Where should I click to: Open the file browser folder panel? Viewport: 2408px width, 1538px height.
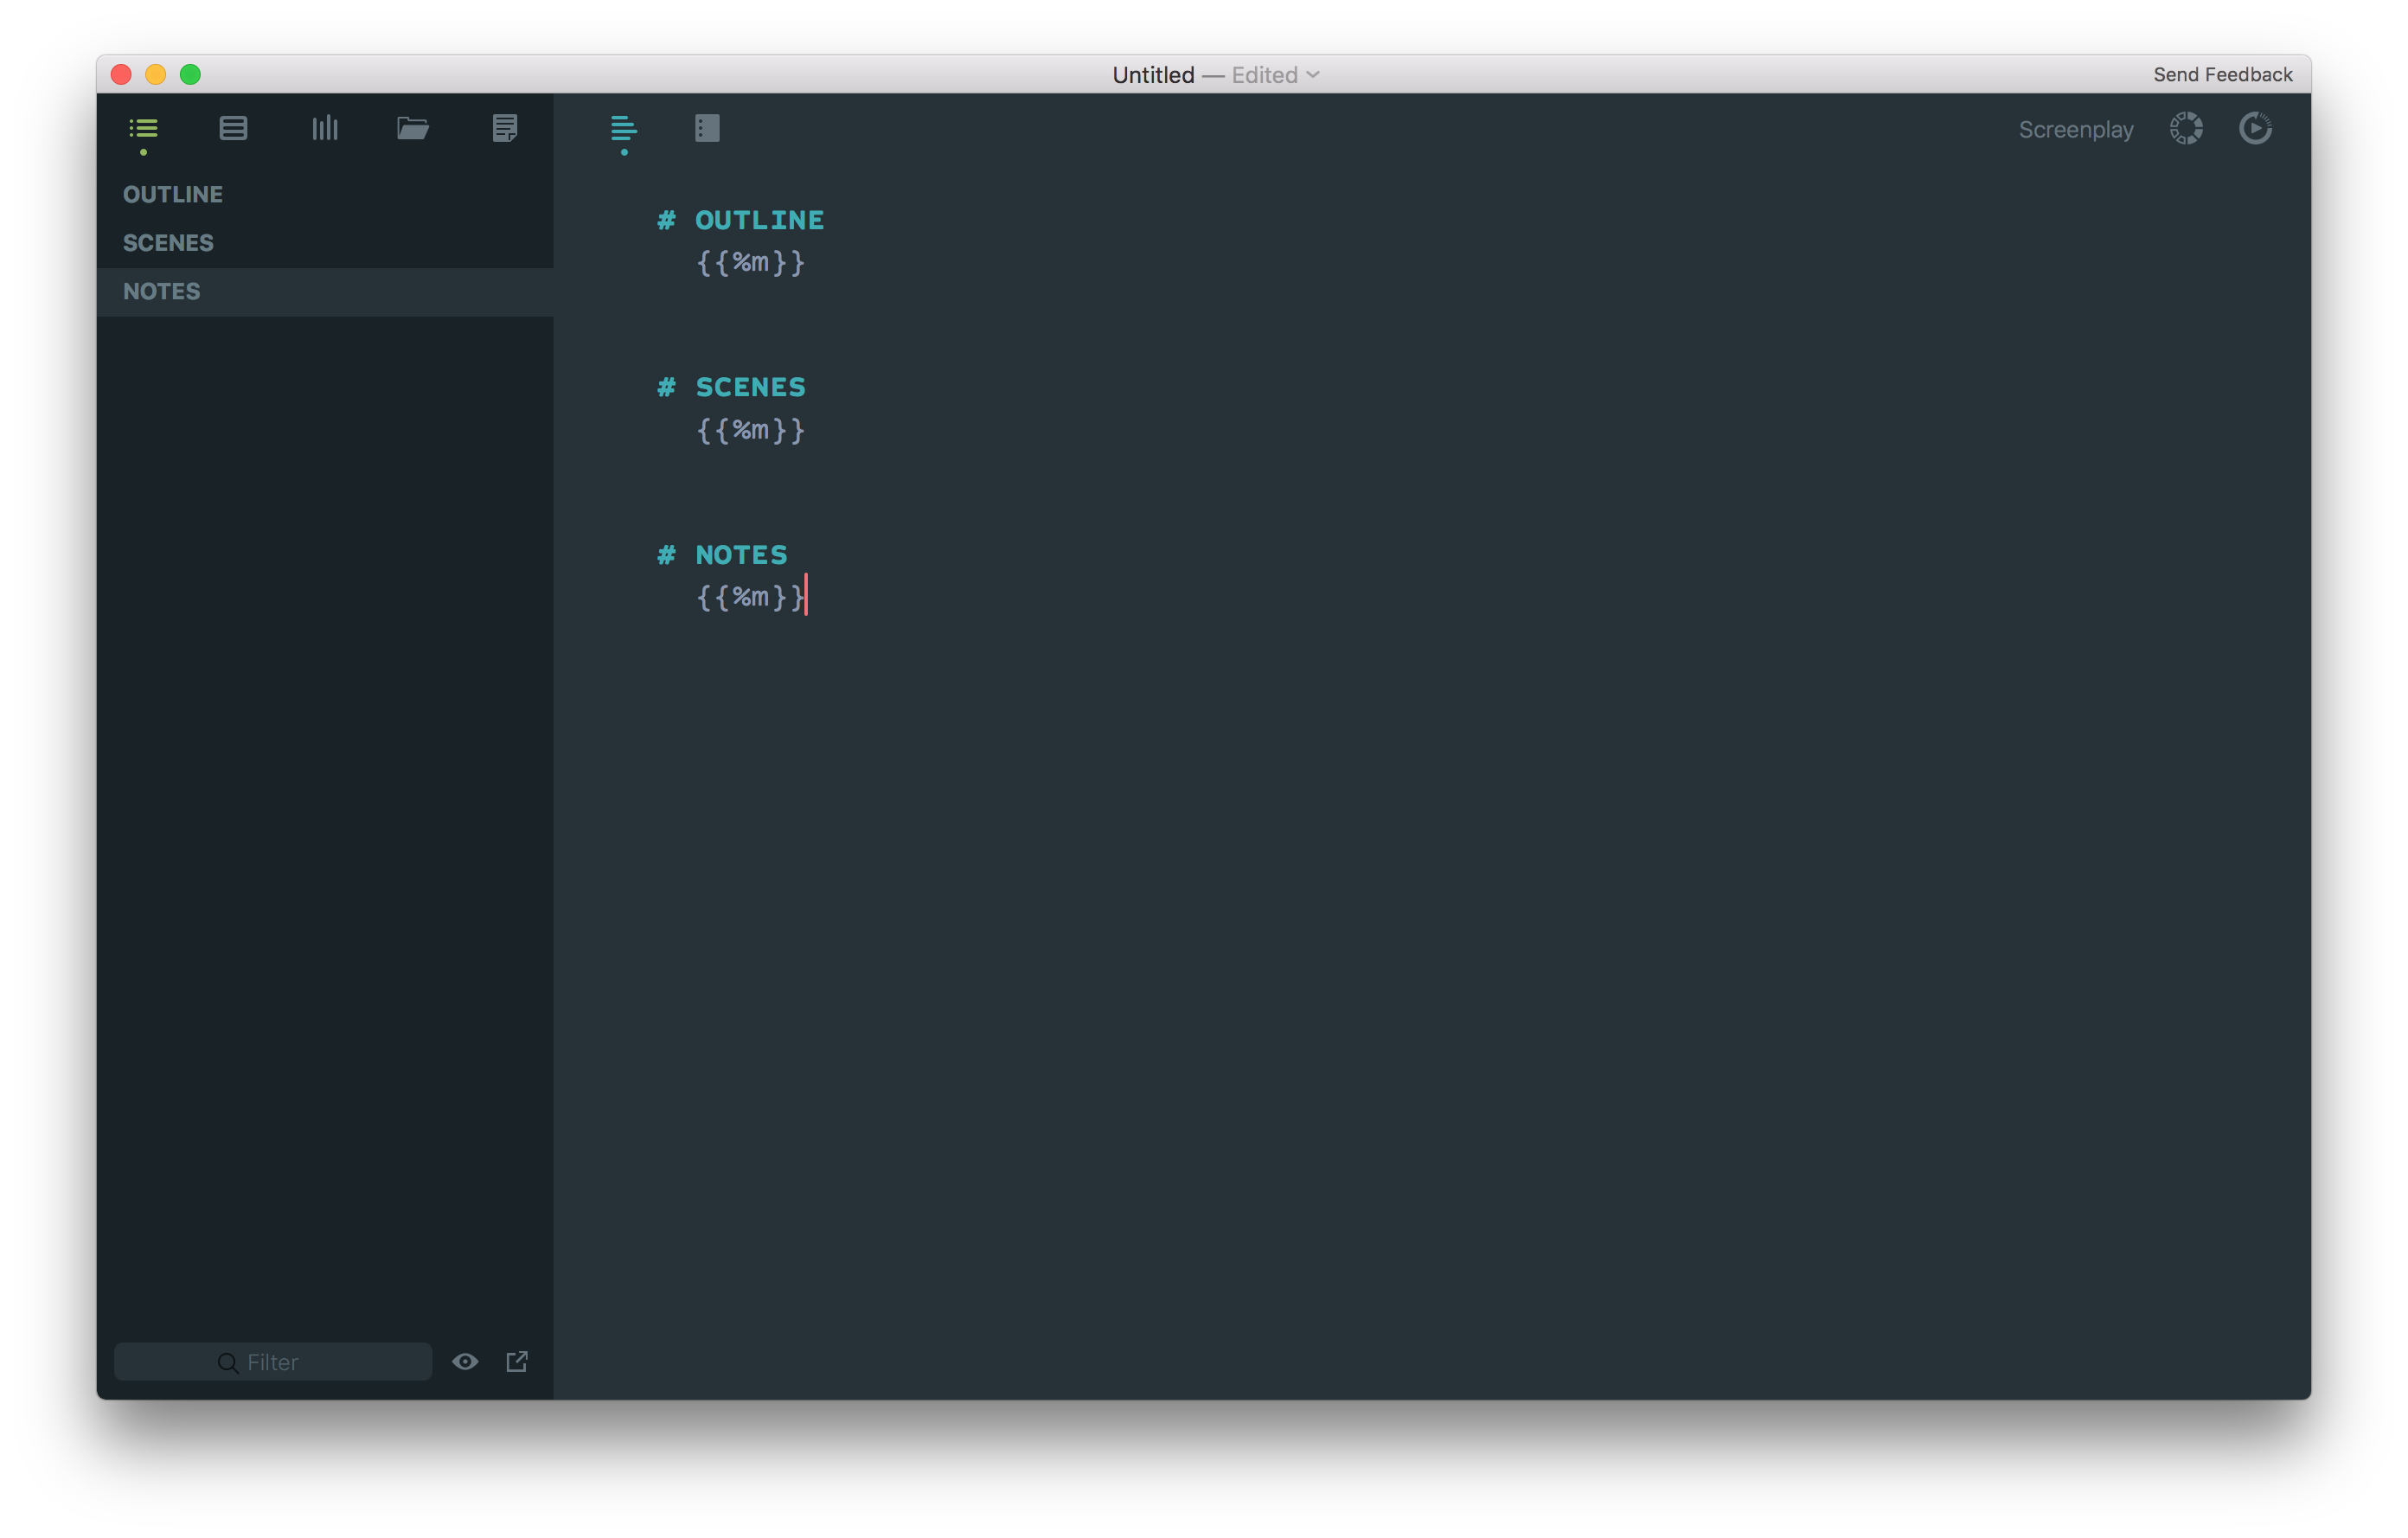413,128
